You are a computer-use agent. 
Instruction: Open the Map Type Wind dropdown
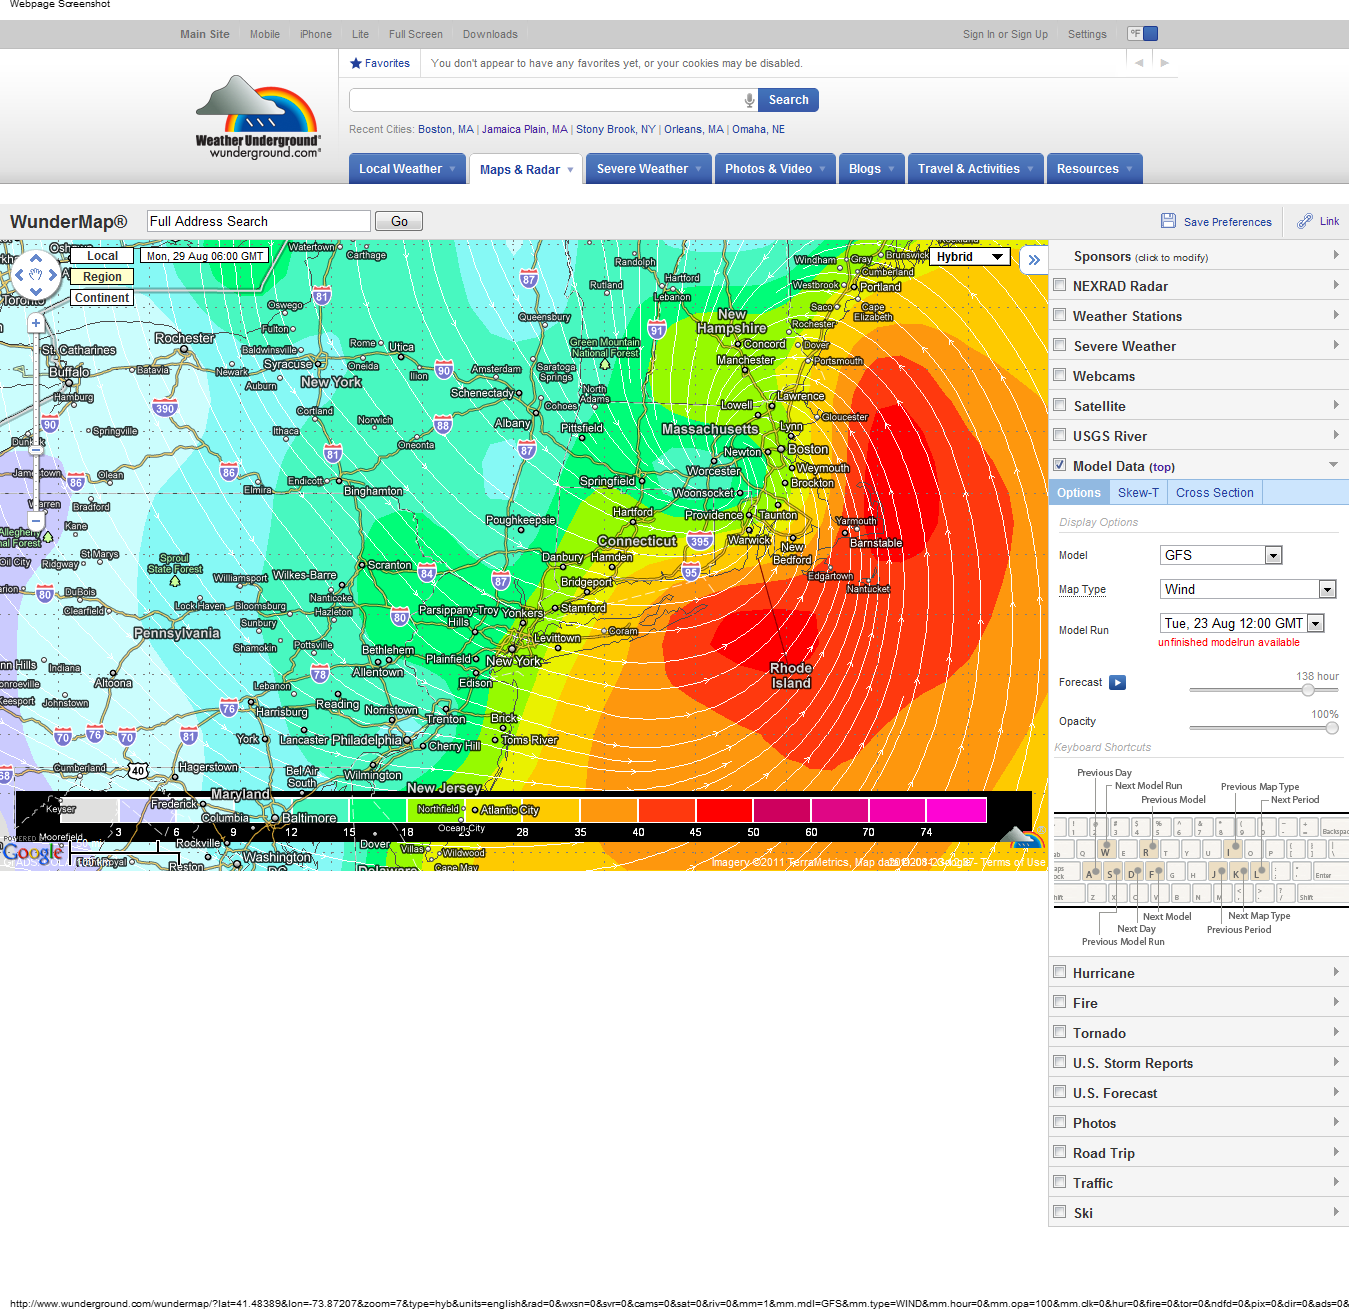click(x=1248, y=589)
